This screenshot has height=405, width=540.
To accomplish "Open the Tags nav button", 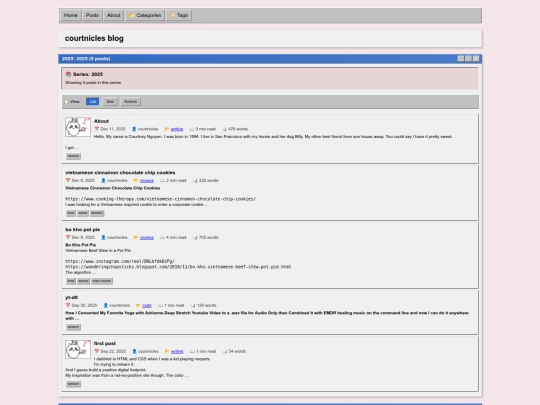I will pyautogui.click(x=179, y=15).
